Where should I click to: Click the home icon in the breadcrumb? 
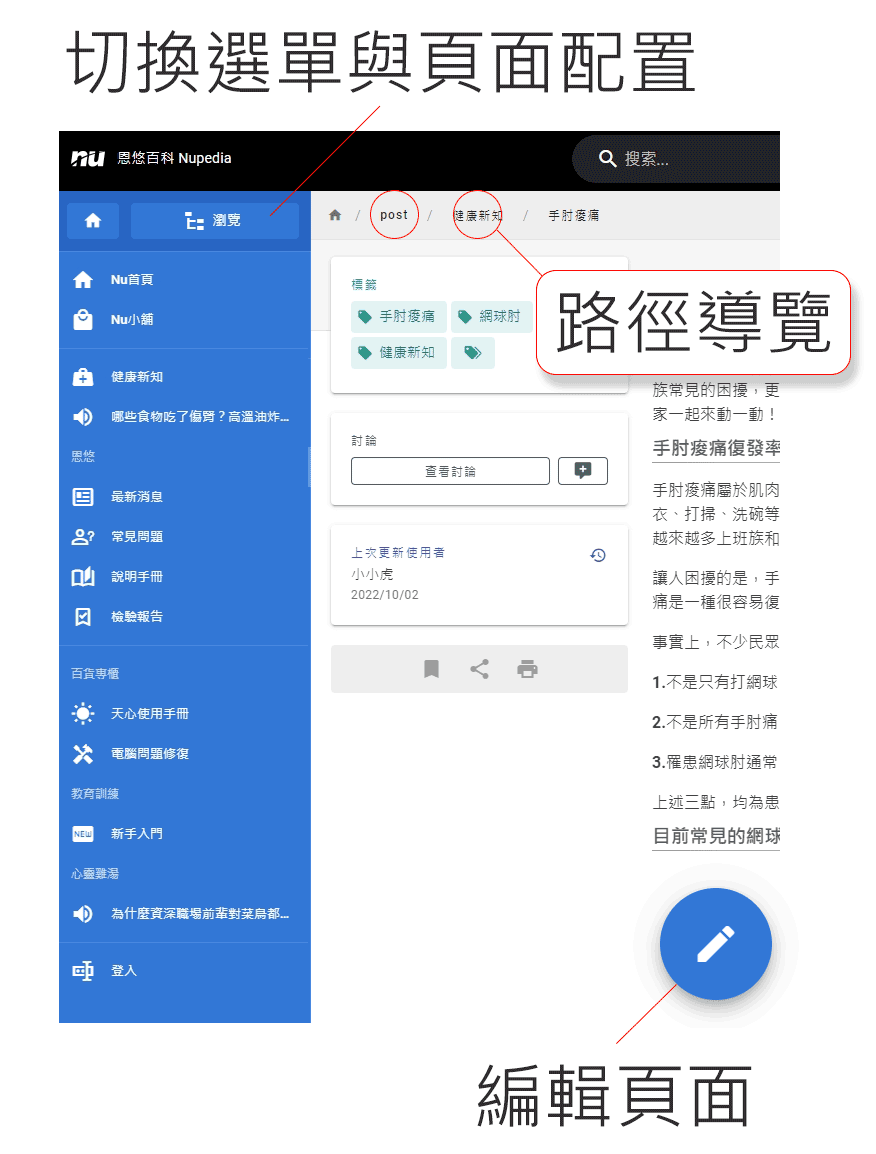click(335, 215)
